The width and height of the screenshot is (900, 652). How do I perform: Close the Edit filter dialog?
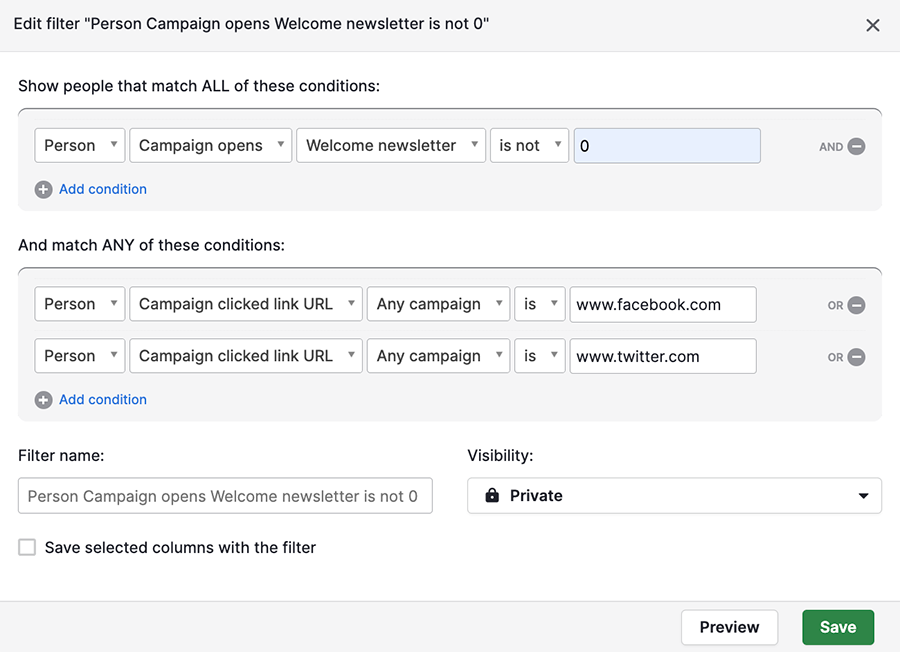pos(873,25)
